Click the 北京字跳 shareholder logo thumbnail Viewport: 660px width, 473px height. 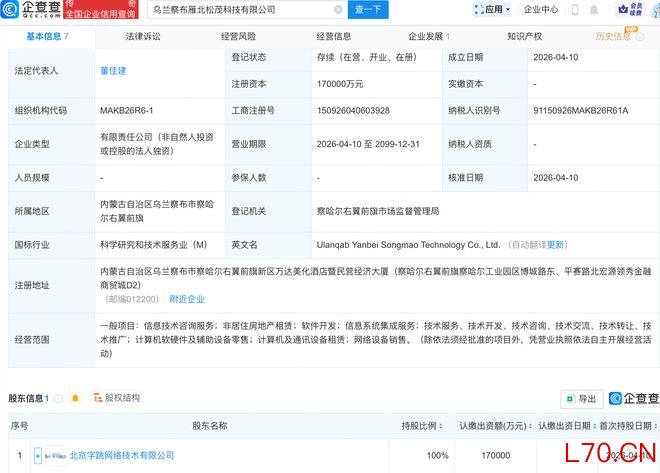tap(55, 455)
